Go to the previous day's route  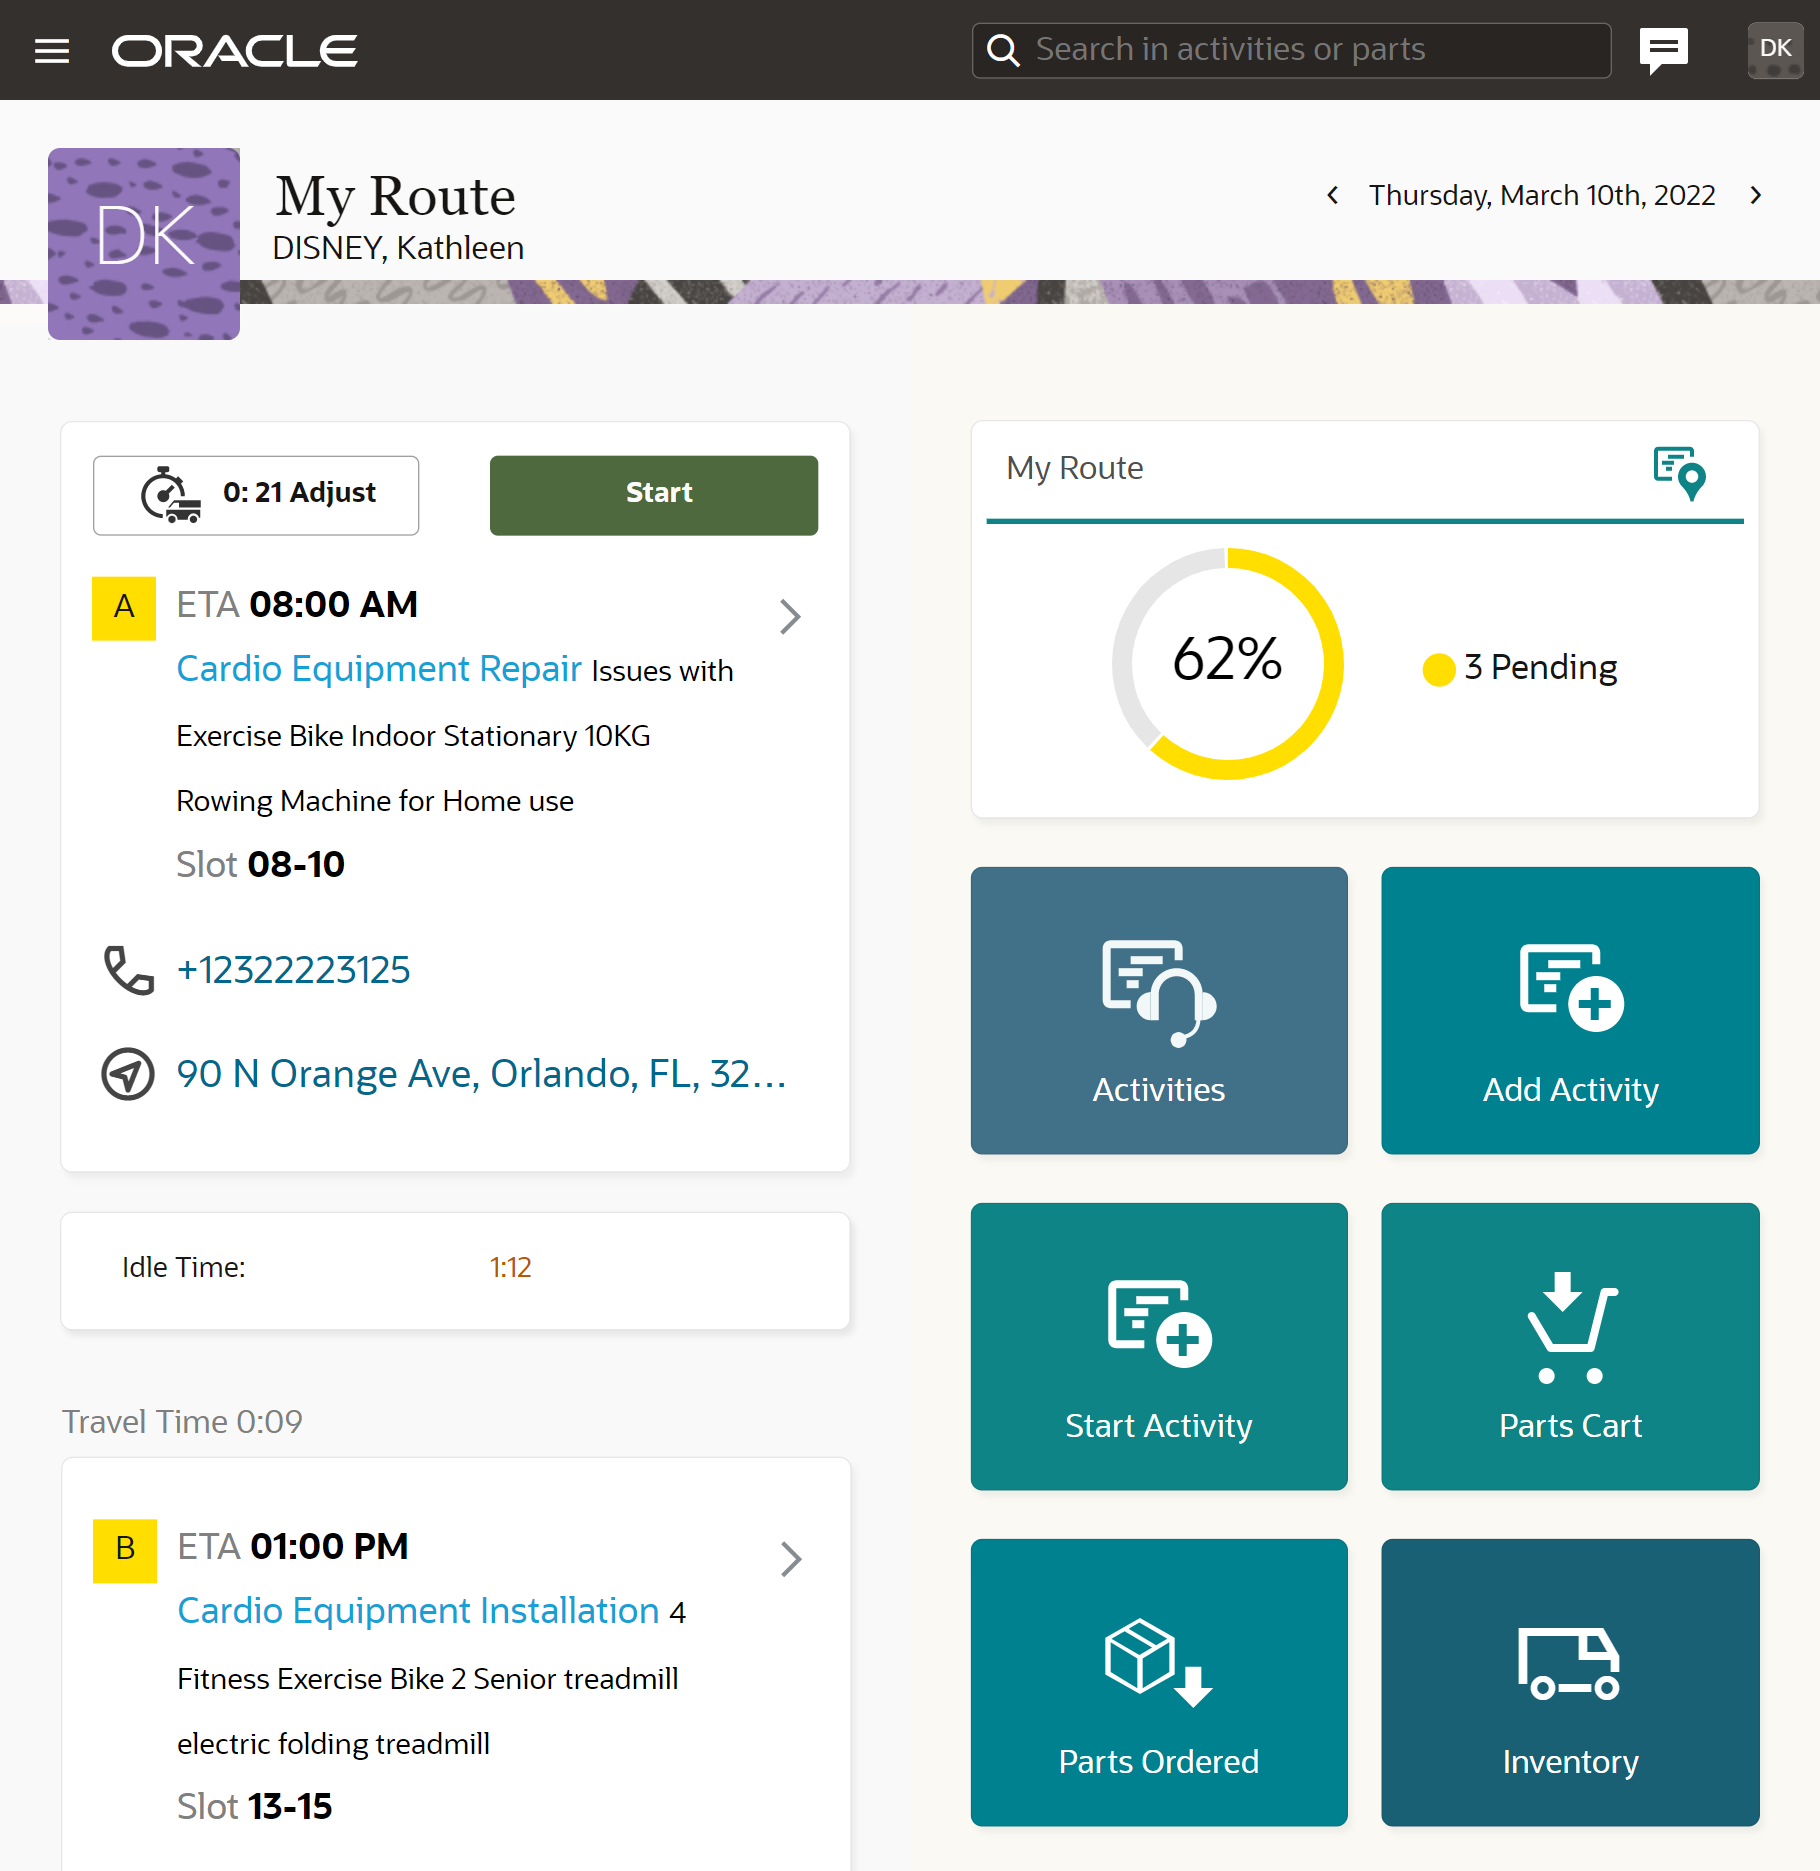tap(1333, 195)
